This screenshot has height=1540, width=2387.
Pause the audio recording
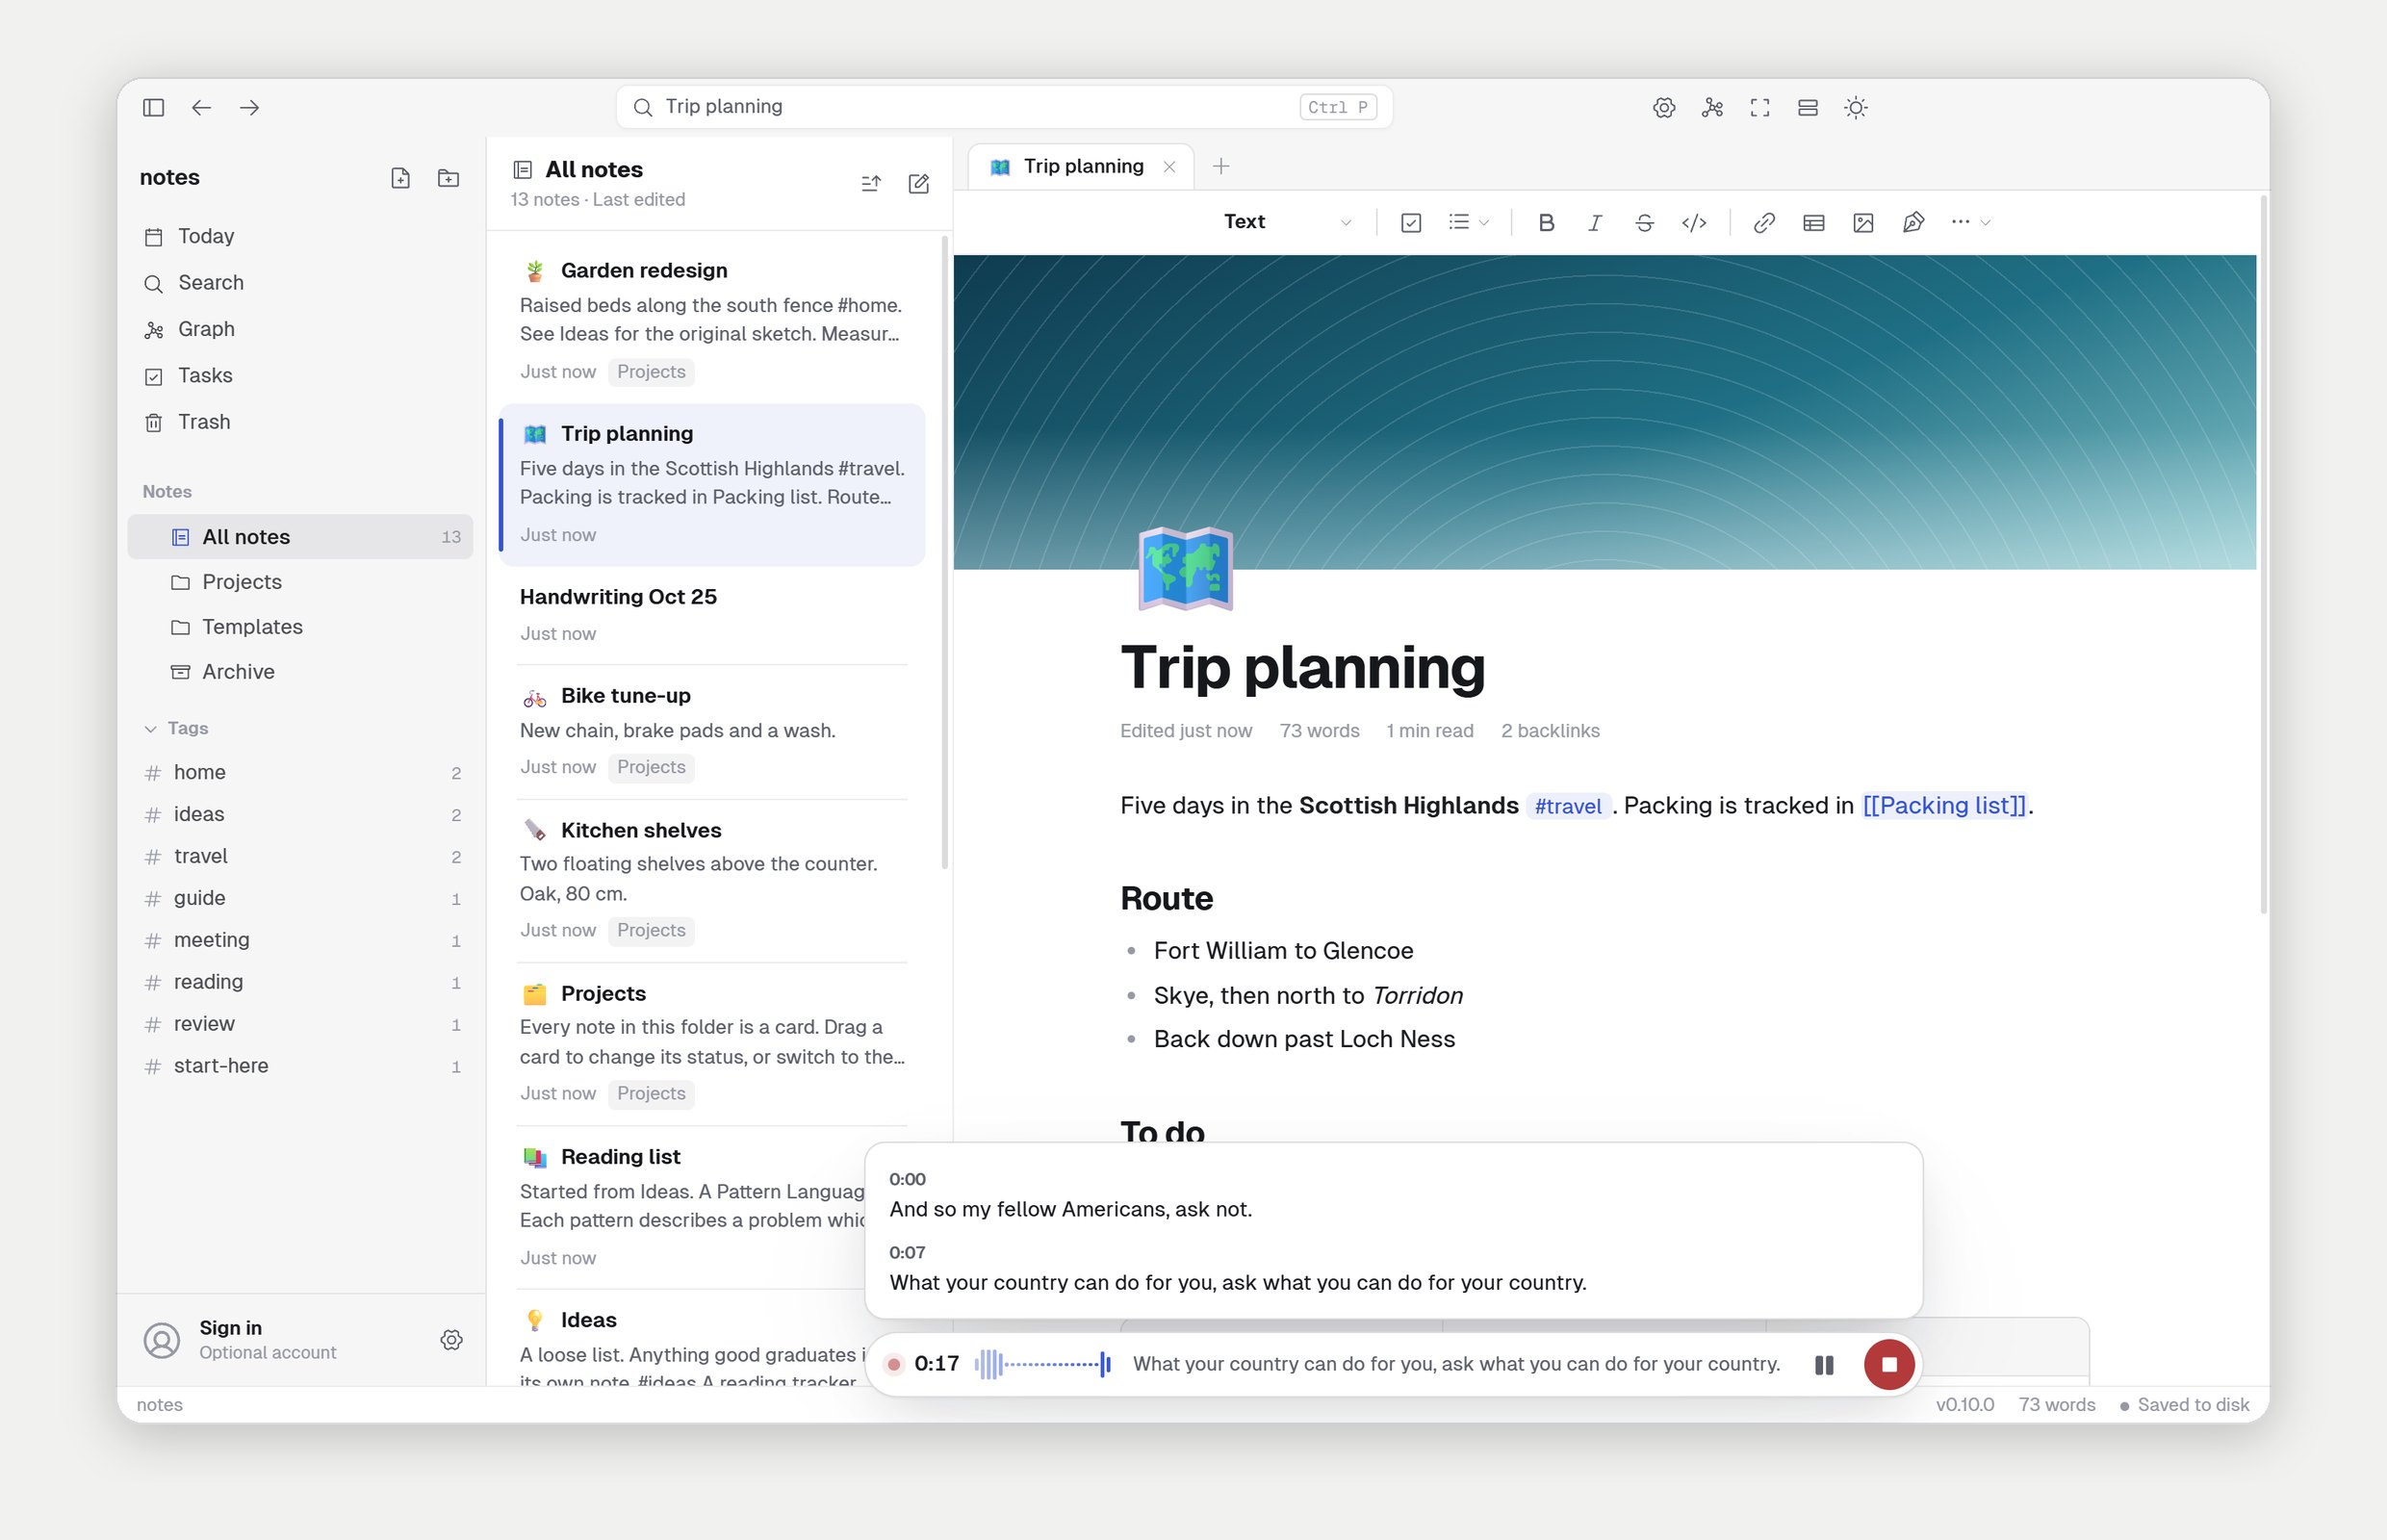1823,1365
